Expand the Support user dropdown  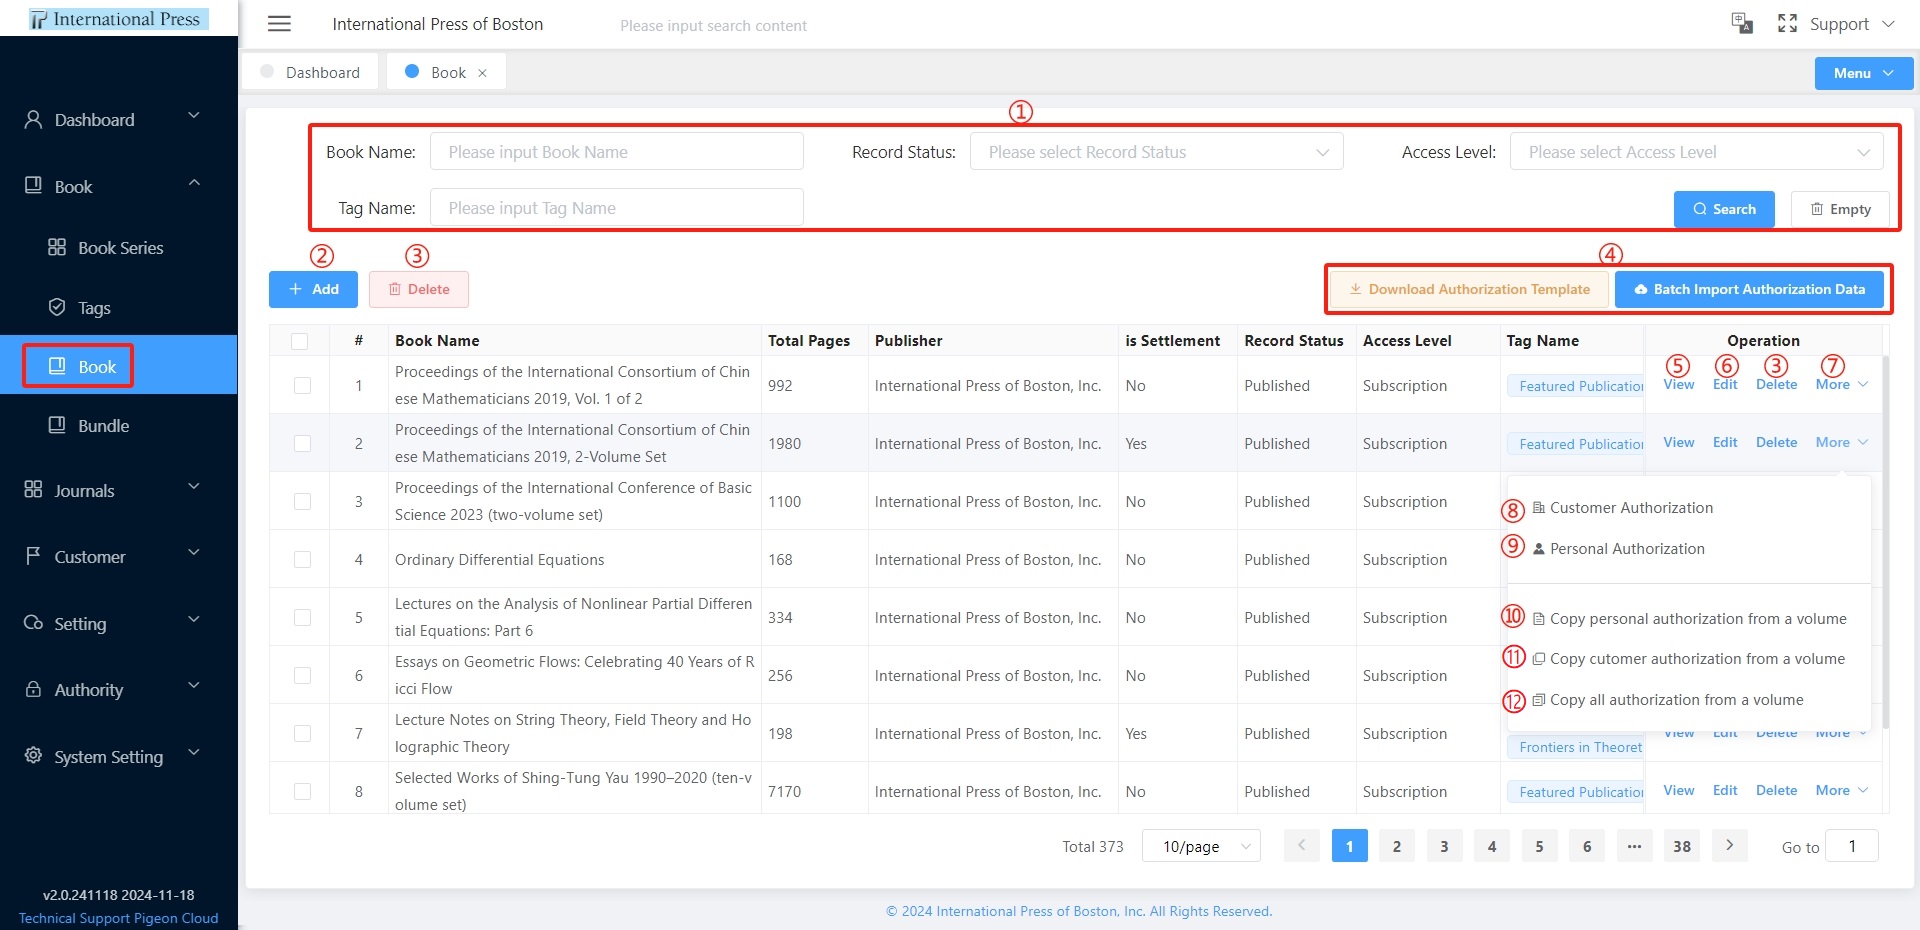click(x=1852, y=24)
